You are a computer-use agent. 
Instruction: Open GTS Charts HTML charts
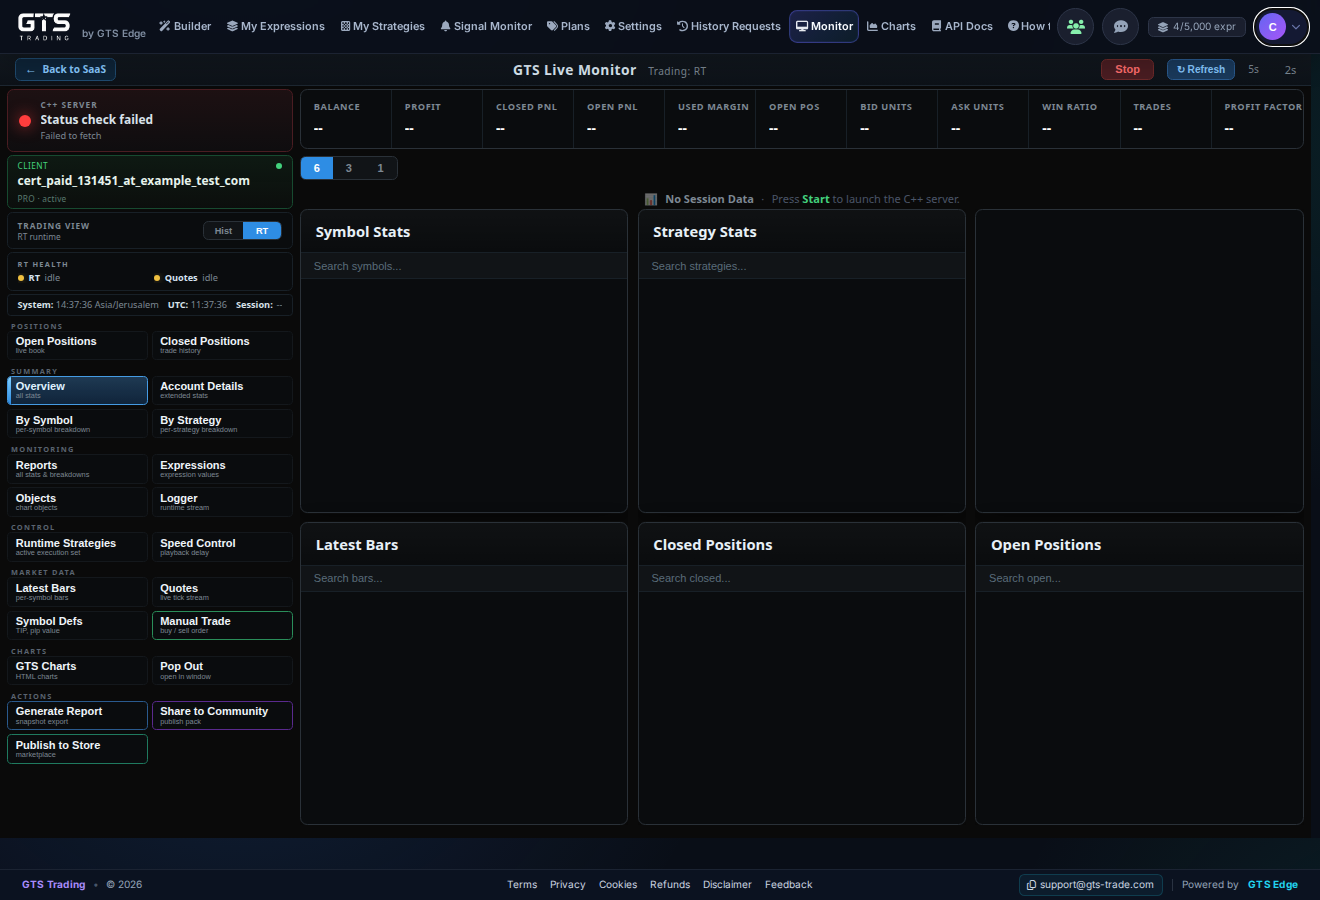tap(77, 670)
